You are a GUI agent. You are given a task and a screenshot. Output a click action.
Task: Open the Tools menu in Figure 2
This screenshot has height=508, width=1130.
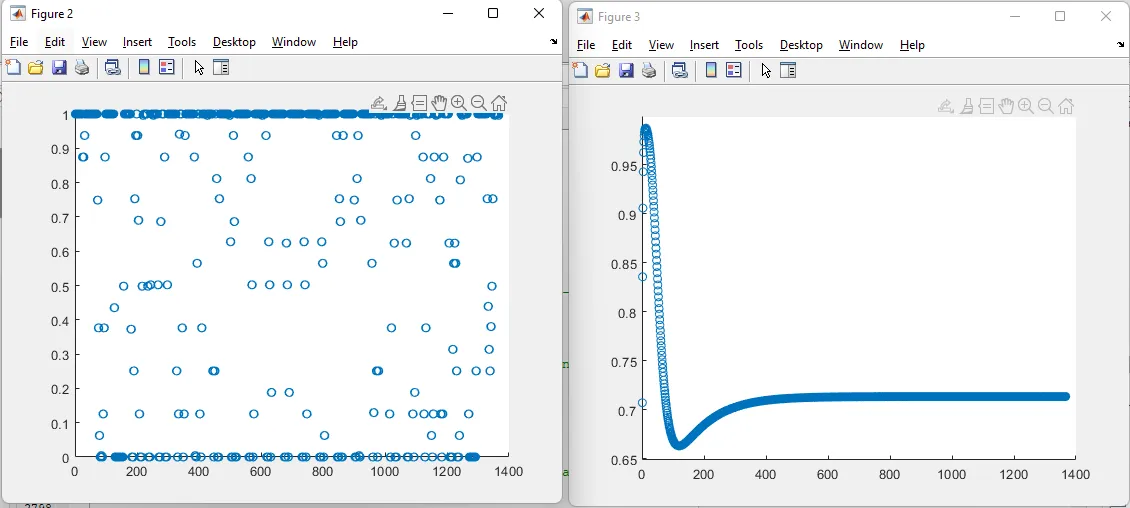click(182, 42)
